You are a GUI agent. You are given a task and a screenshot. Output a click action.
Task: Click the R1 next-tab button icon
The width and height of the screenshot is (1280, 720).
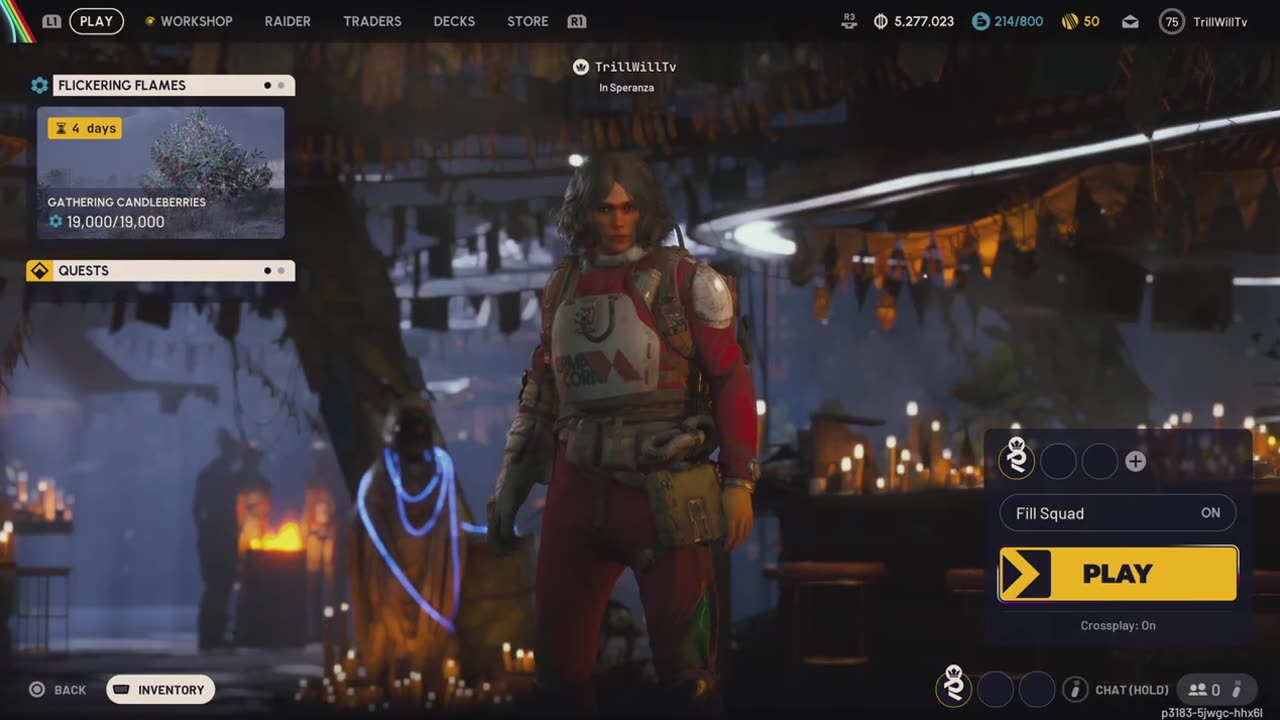pyautogui.click(x=577, y=21)
